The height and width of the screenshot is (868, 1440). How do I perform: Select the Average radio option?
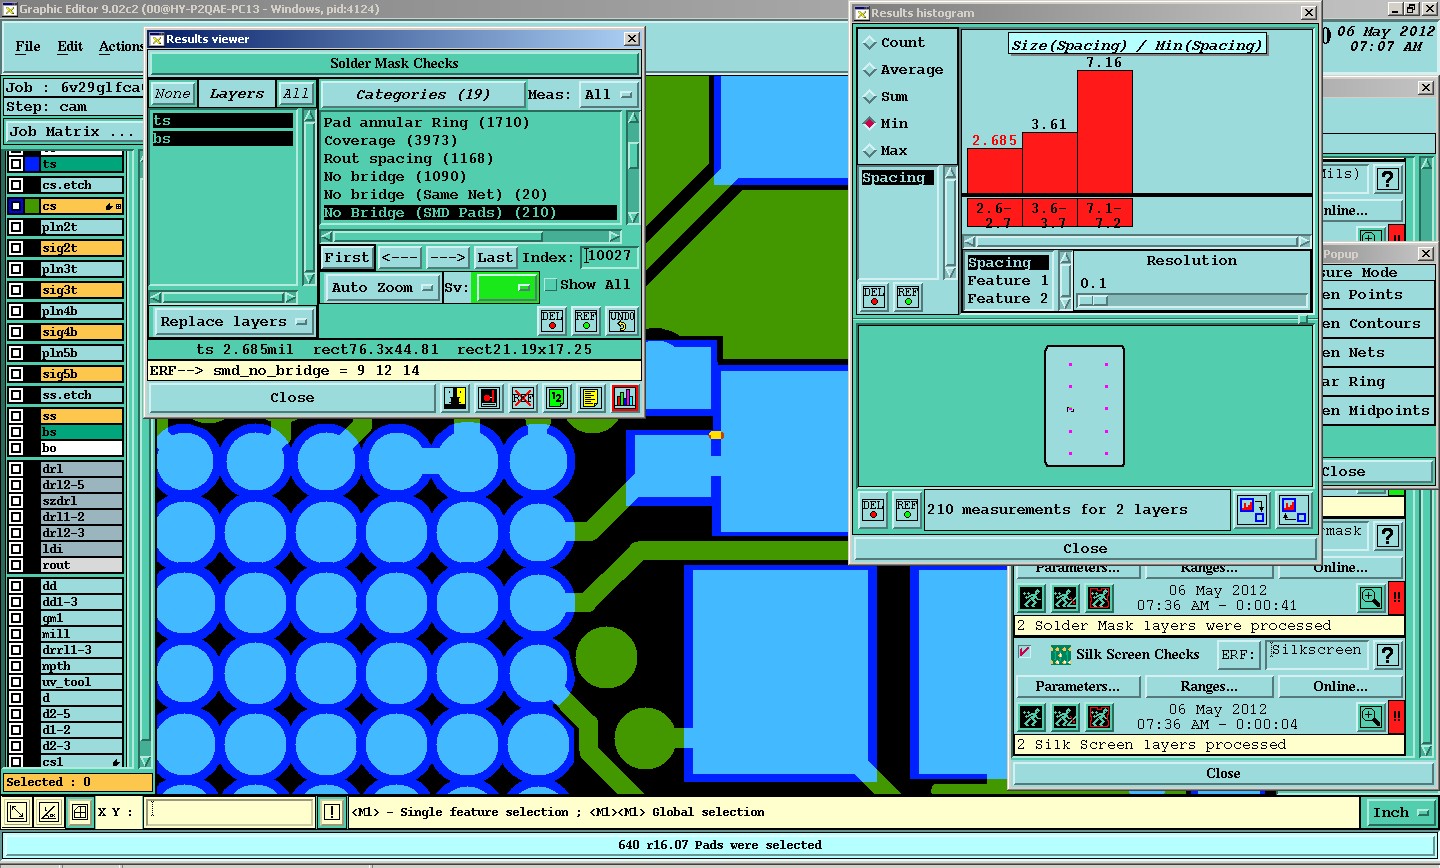[x=870, y=70]
